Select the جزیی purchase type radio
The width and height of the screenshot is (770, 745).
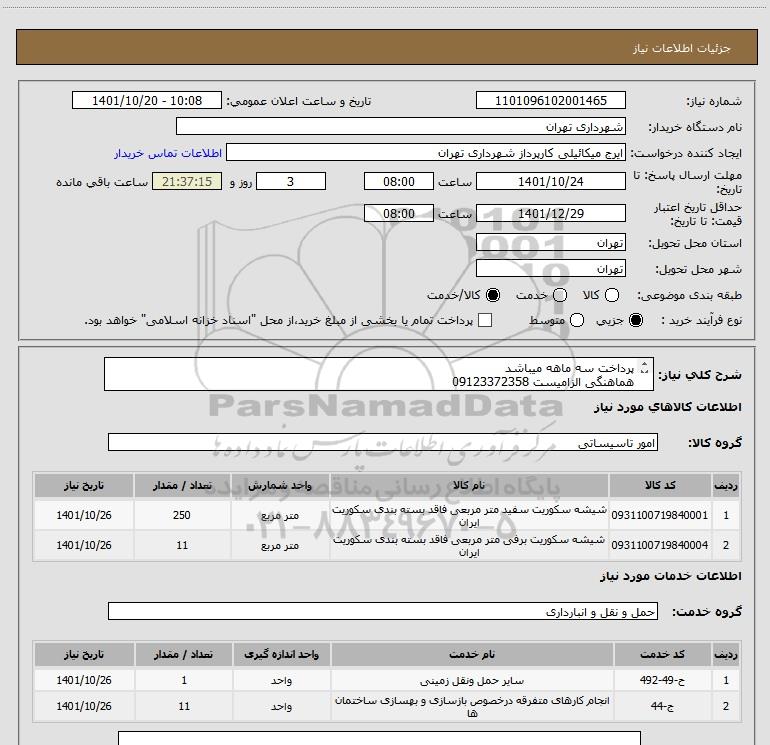click(636, 320)
